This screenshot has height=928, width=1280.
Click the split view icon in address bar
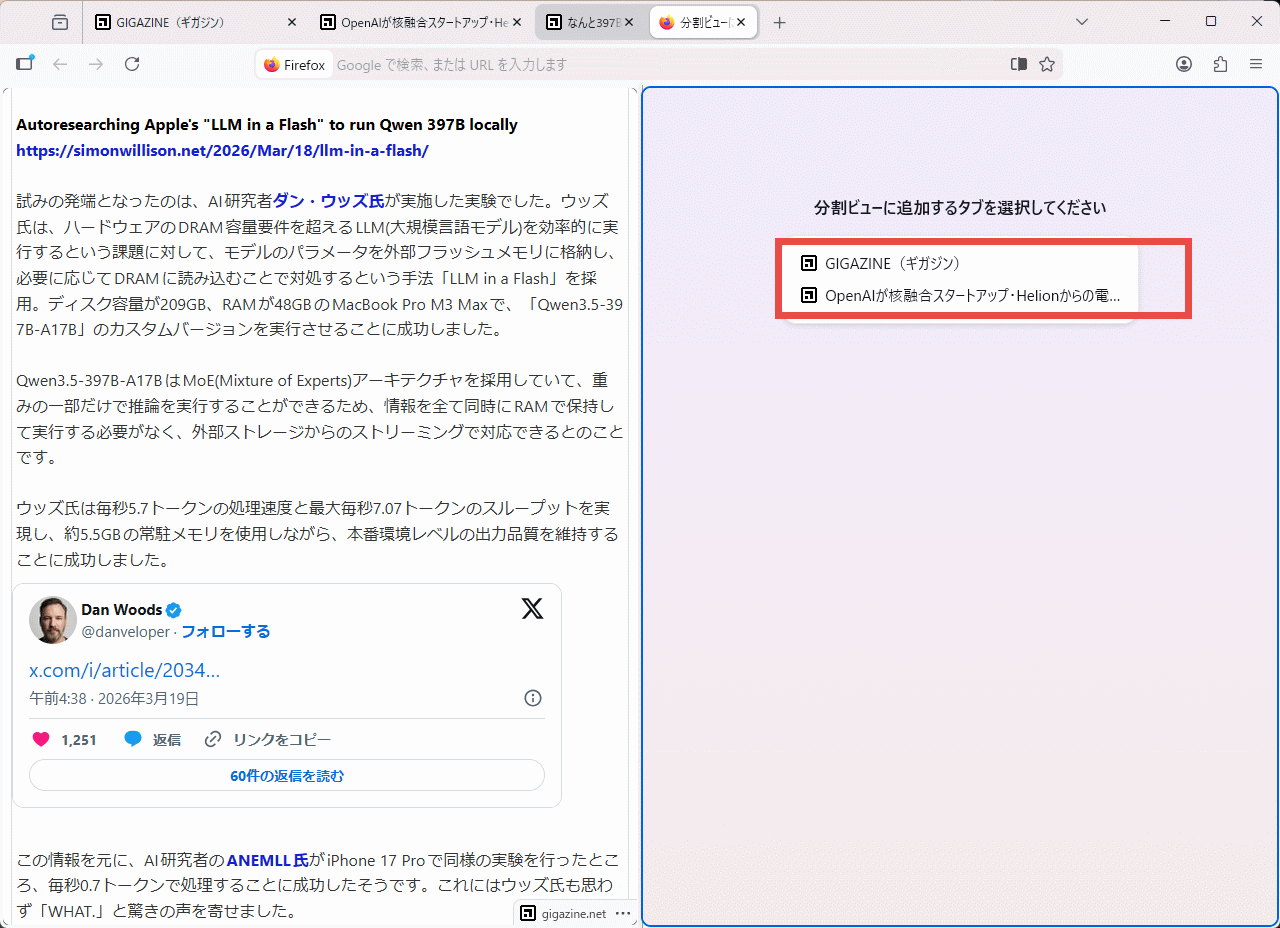[x=1018, y=64]
